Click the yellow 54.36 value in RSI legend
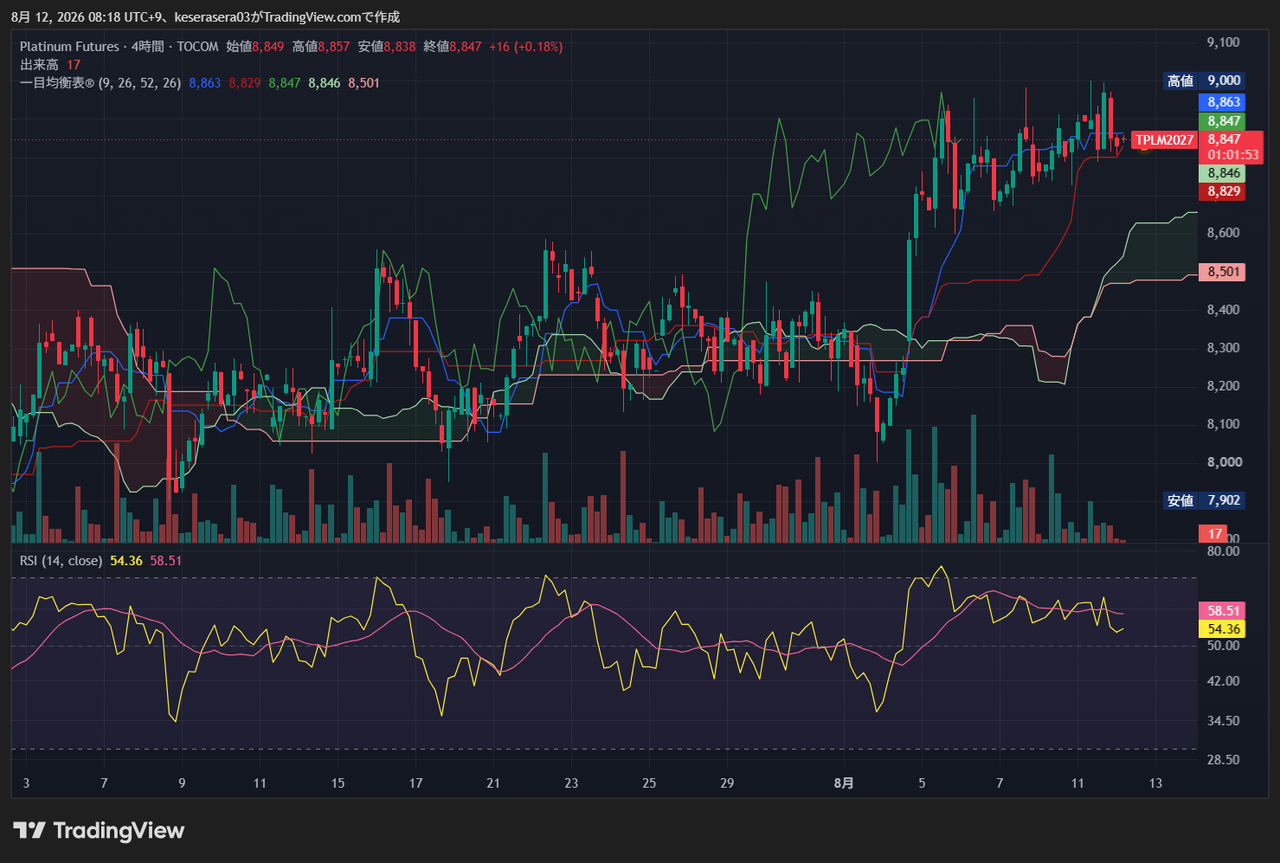1280x863 pixels. pos(126,561)
